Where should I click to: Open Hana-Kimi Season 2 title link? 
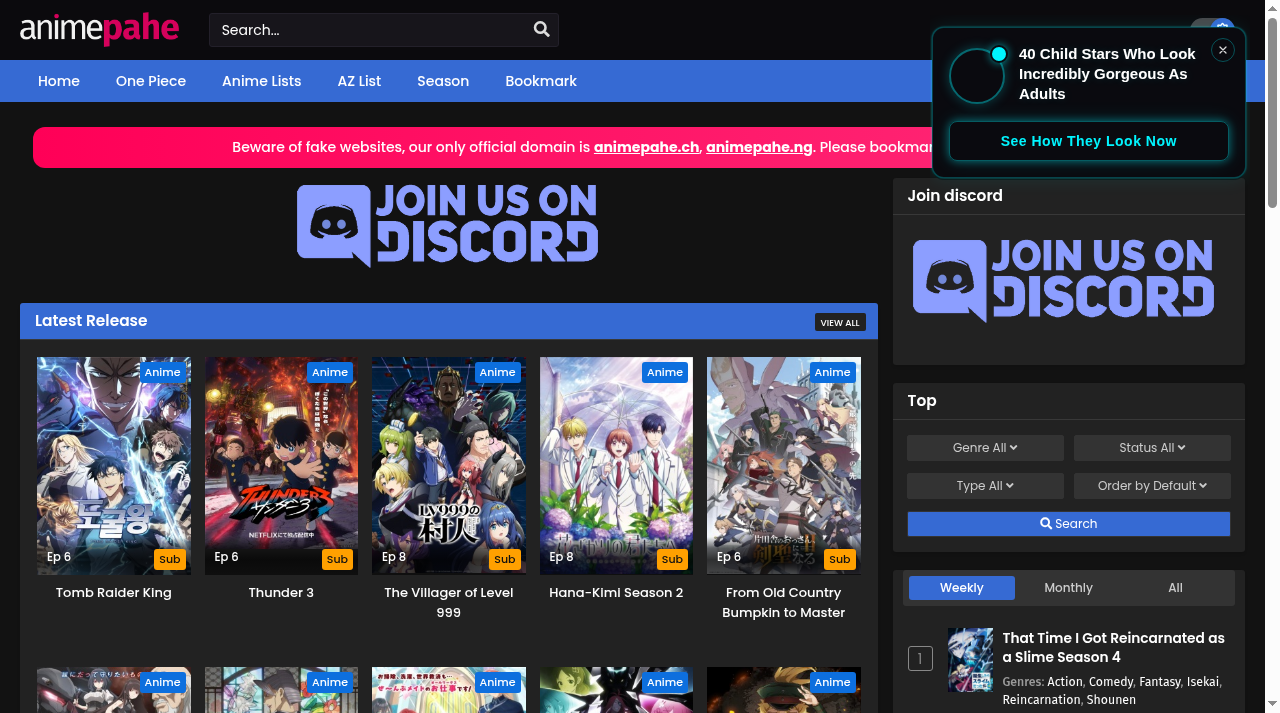[616, 593]
